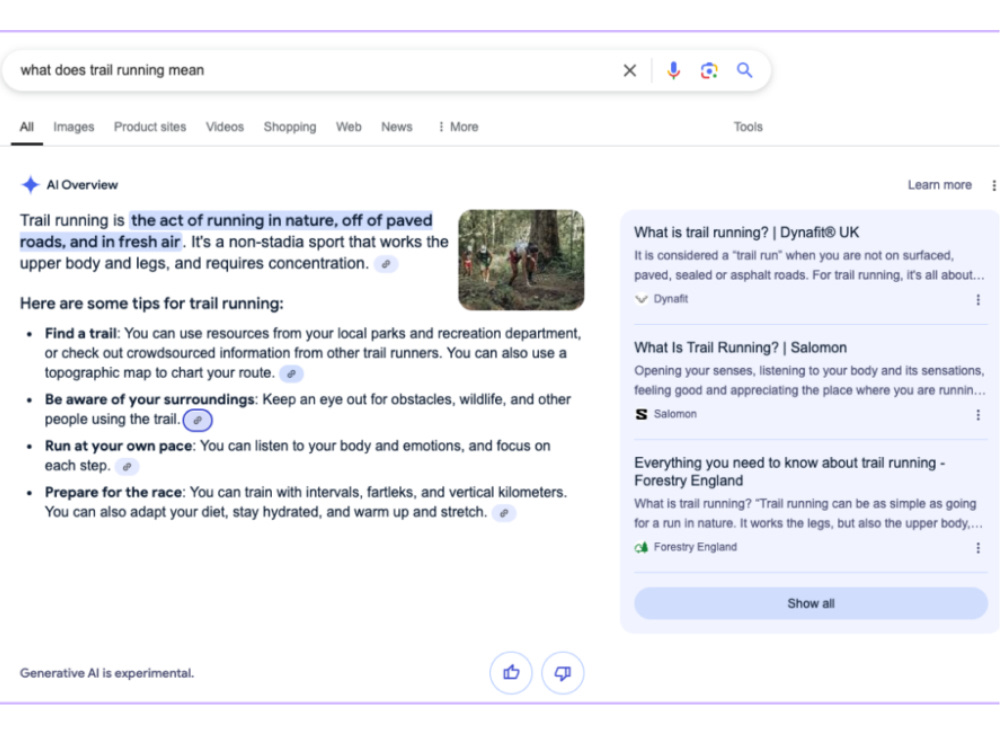Click the 'Prepare for the race' tip

tap(305, 503)
